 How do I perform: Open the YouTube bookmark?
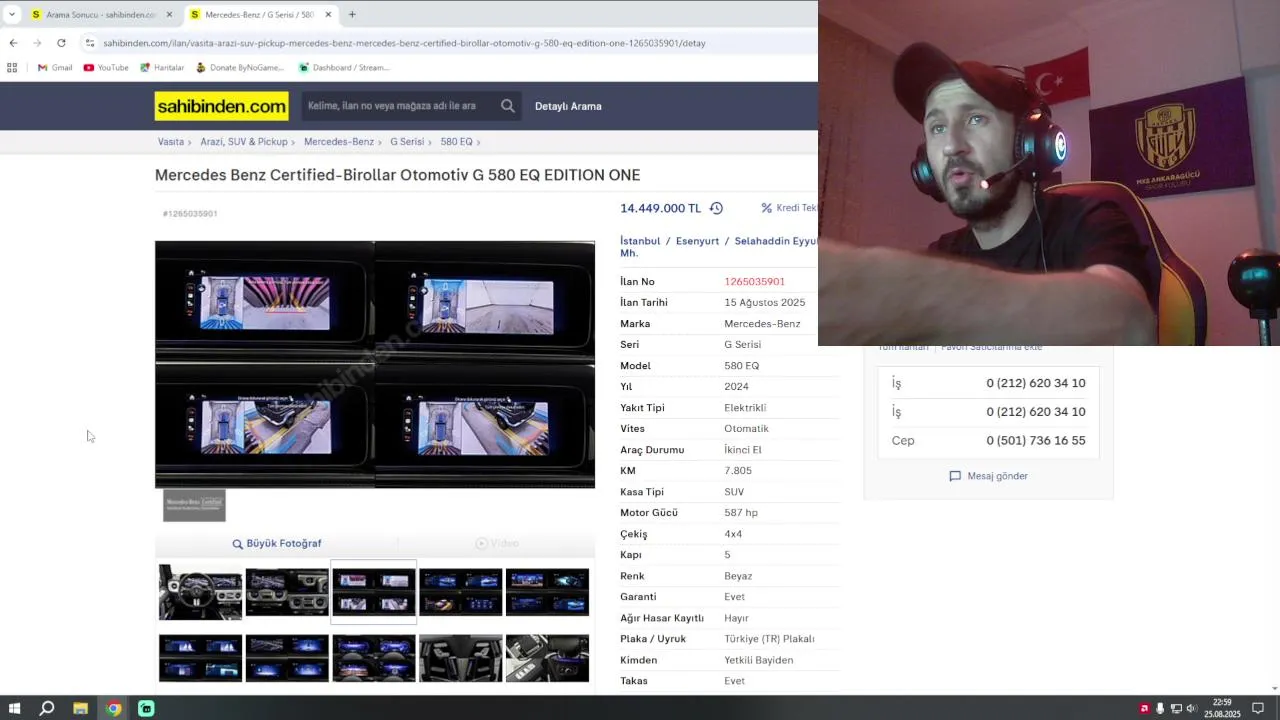106,68
